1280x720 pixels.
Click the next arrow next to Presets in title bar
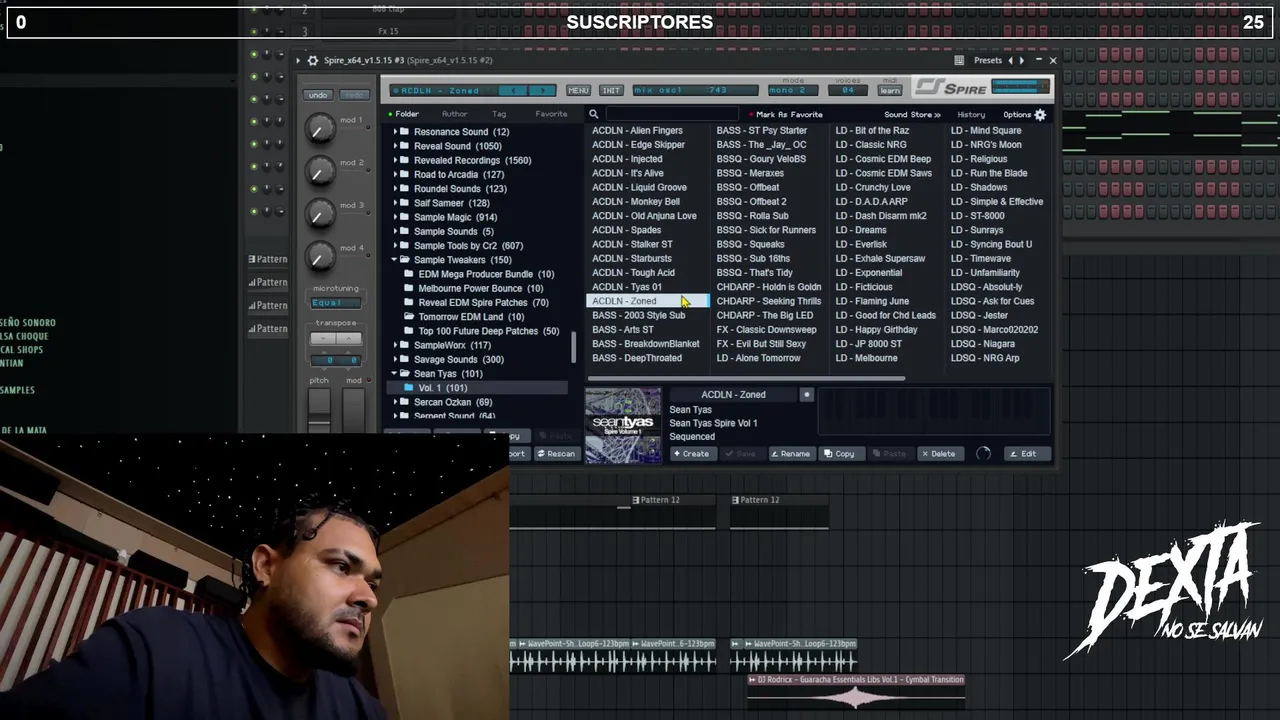(1021, 61)
